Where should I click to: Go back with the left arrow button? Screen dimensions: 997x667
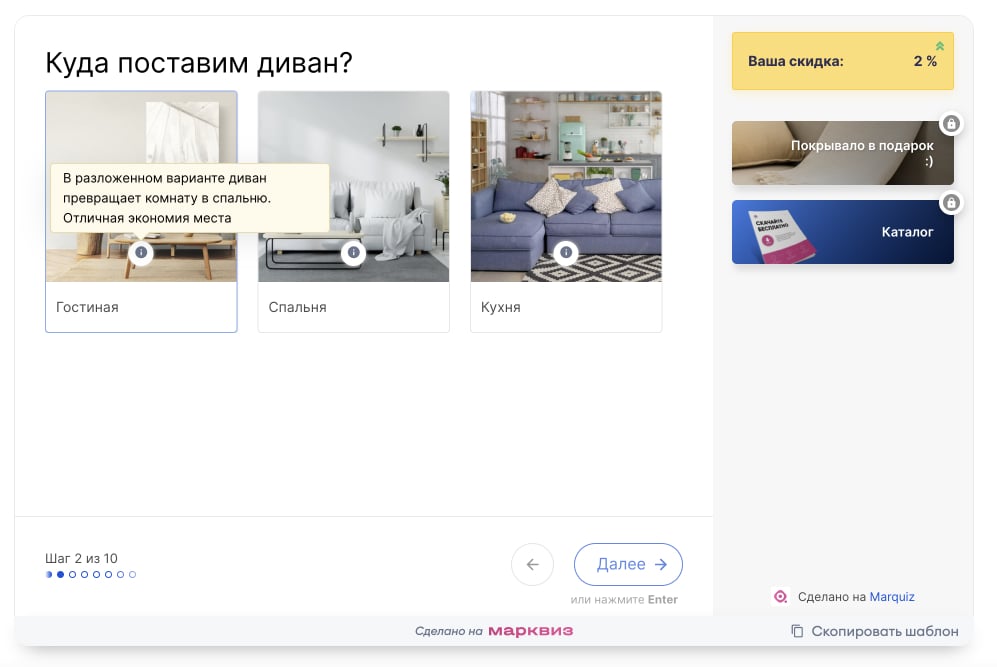pos(532,564)
